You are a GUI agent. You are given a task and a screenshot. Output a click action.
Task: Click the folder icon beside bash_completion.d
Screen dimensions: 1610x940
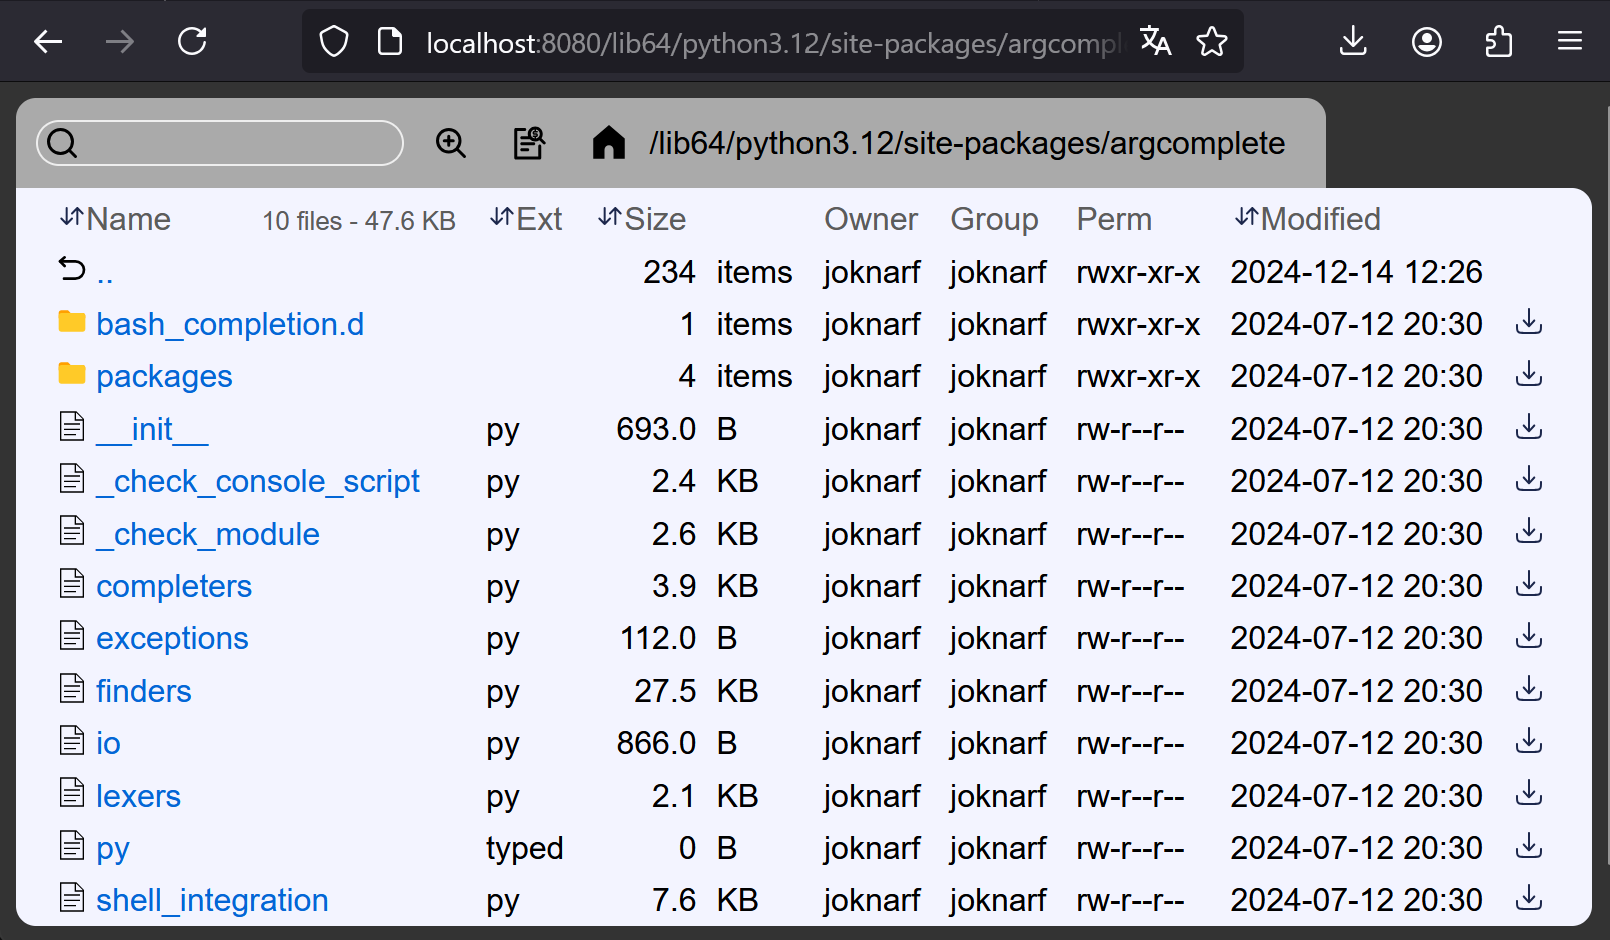pos(72,322)
